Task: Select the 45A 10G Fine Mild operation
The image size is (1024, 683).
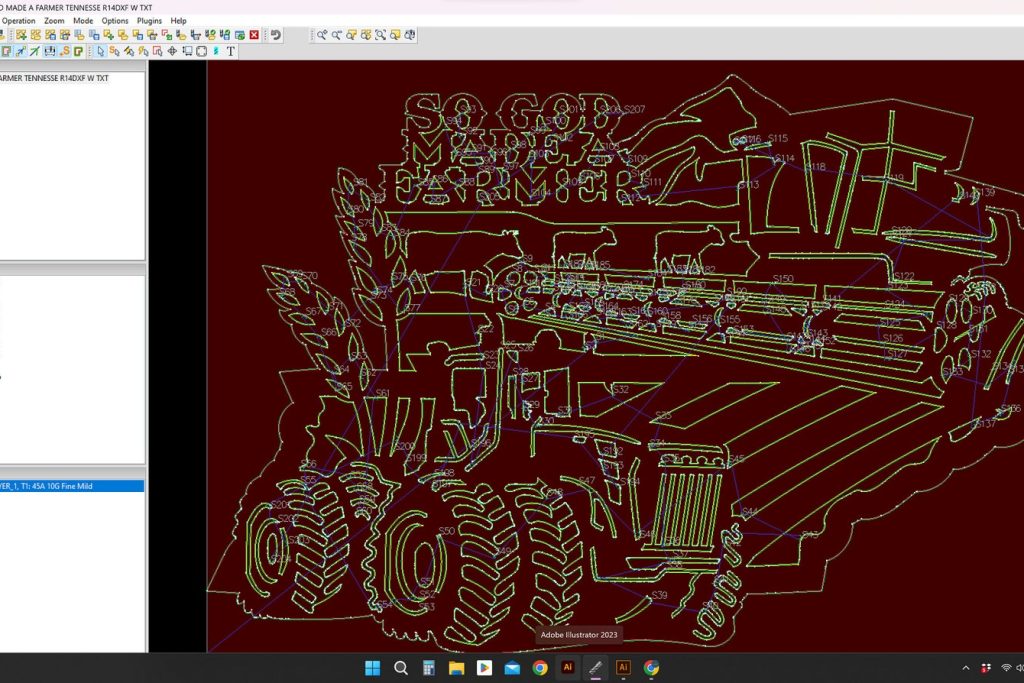Action: coord(72,486)
